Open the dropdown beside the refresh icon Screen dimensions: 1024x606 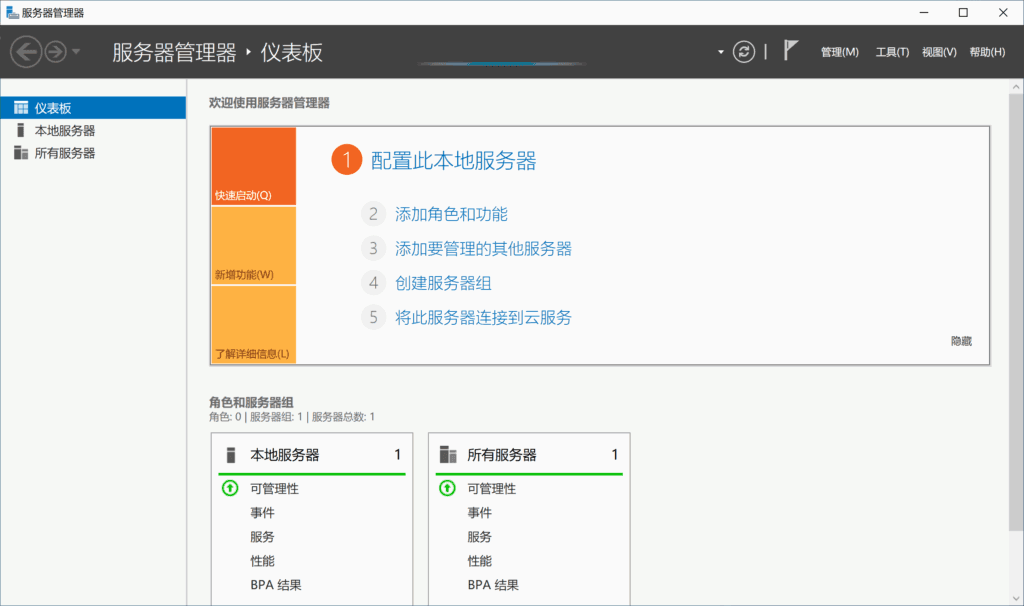(x=719, y=51)
